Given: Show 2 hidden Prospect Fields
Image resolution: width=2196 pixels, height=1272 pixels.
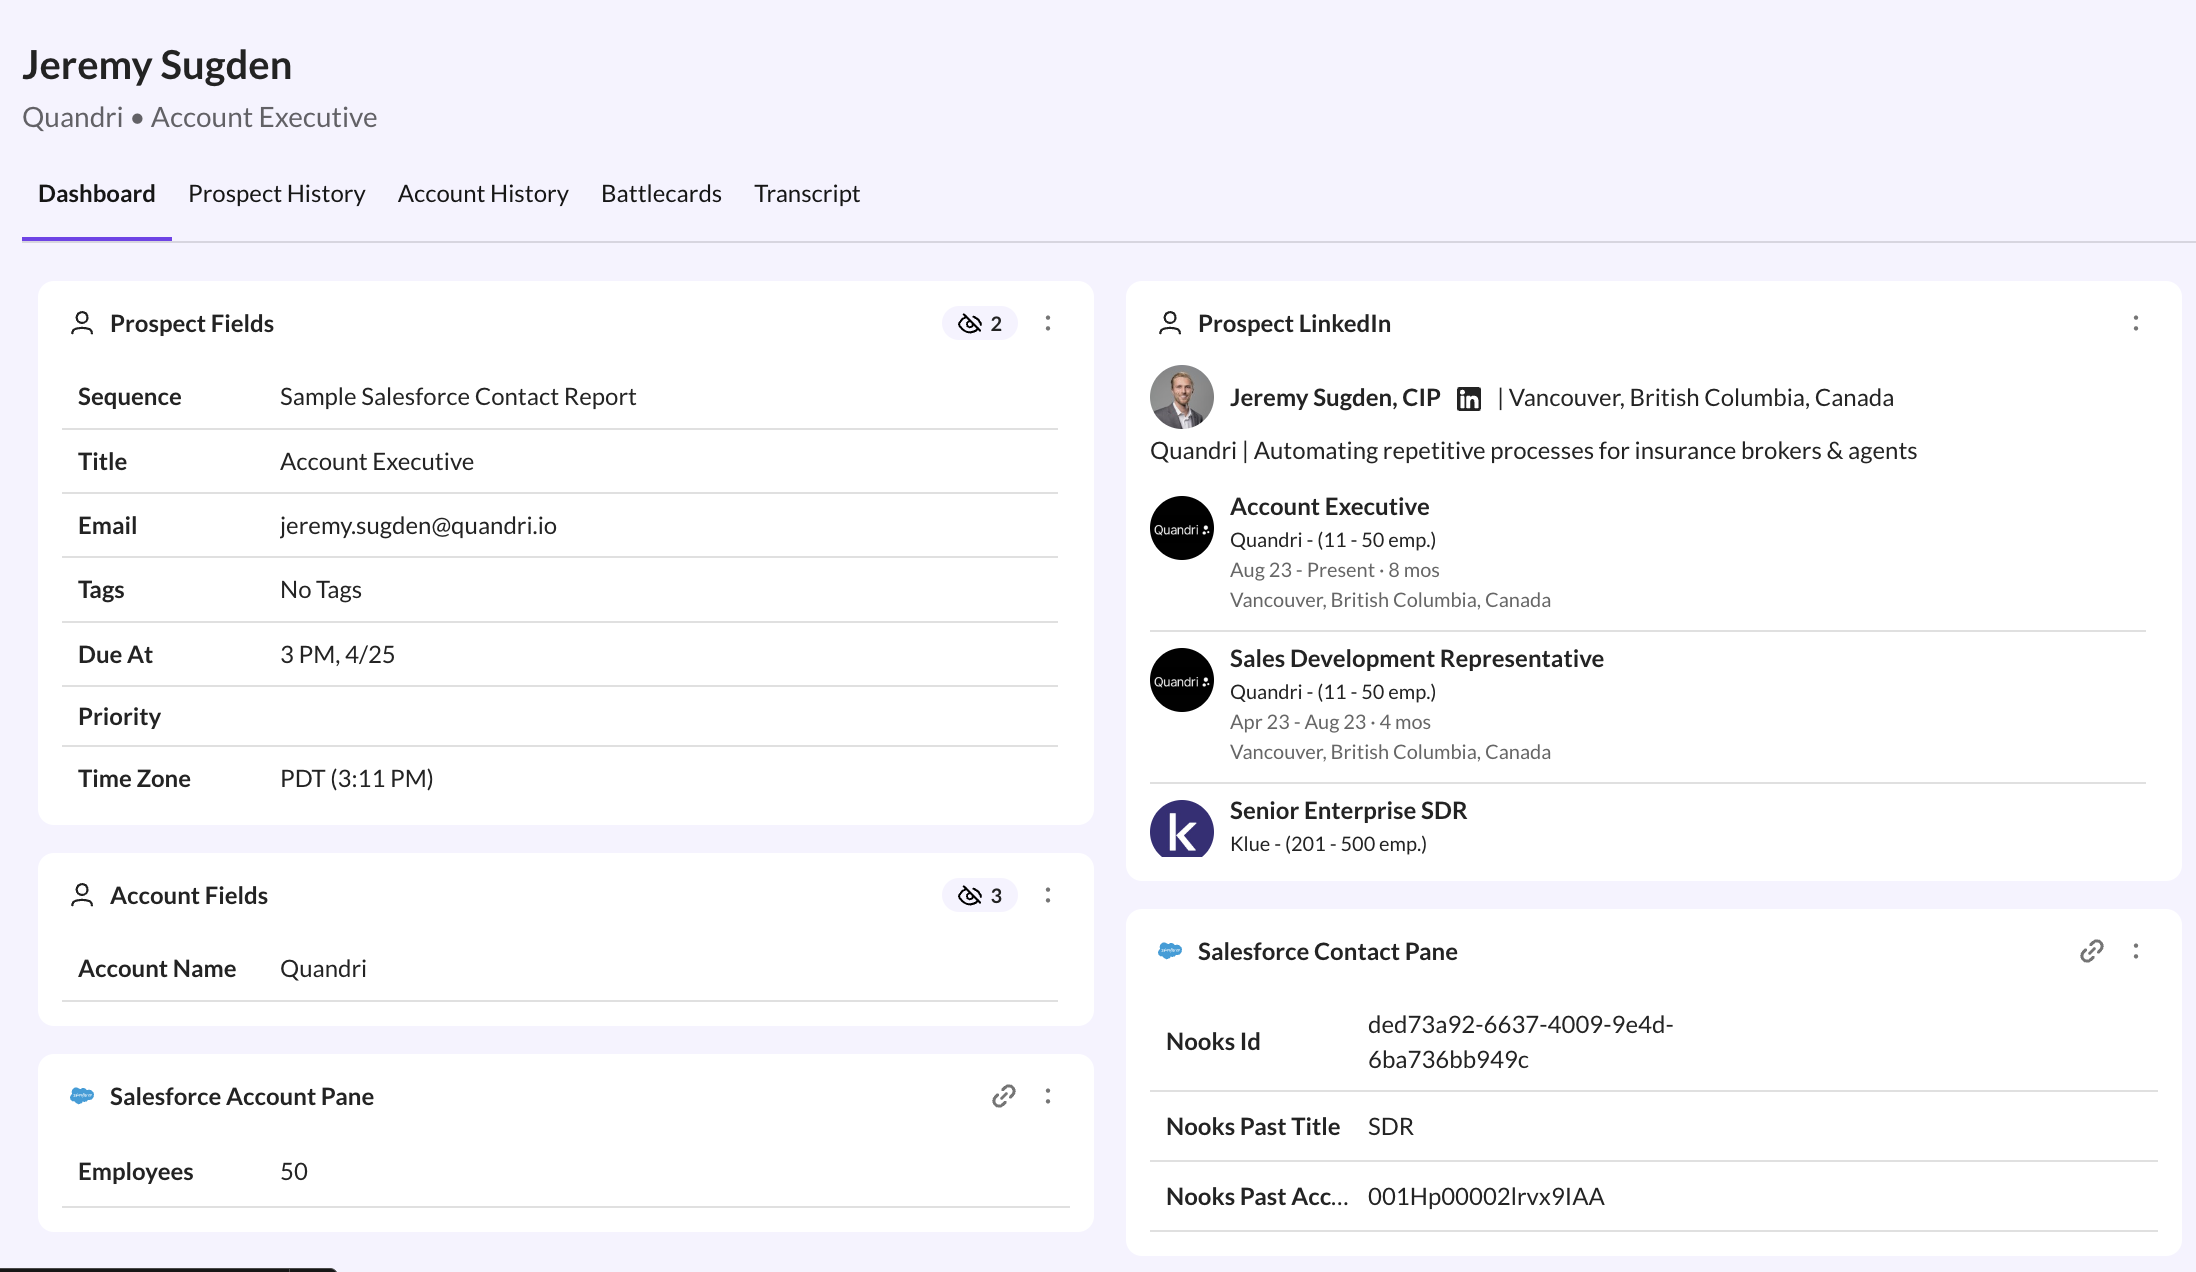Looking at the screenshot, I should [980, 324].
